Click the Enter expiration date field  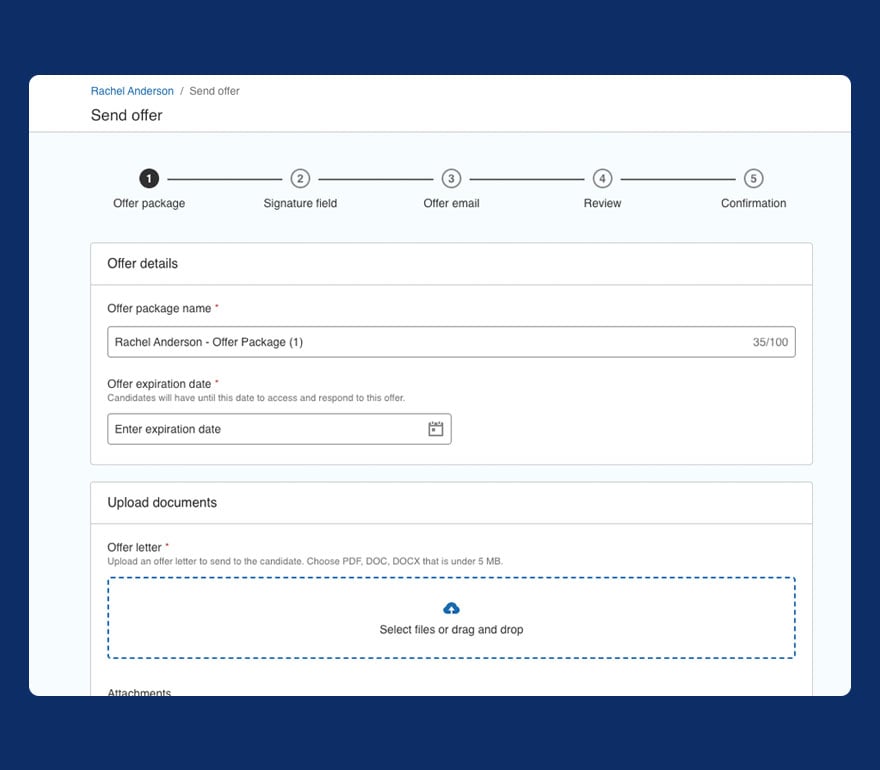pyautogui.click(x=250, y=428)
